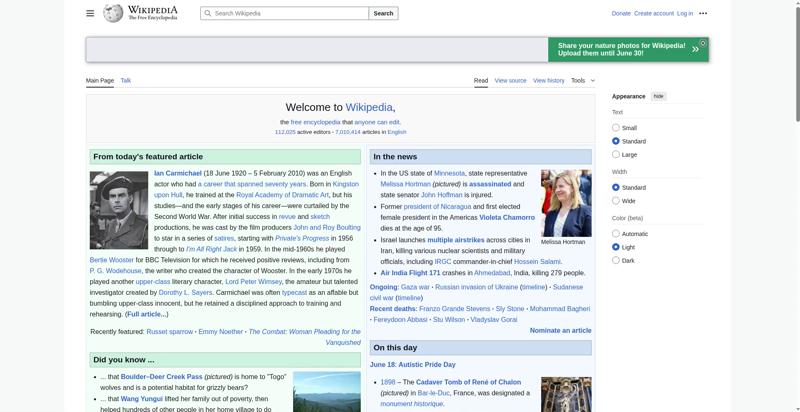Viewport: 800px width, 412px height.
Task: Expand the Tools dropdown
Action: (x=583, y=81)
